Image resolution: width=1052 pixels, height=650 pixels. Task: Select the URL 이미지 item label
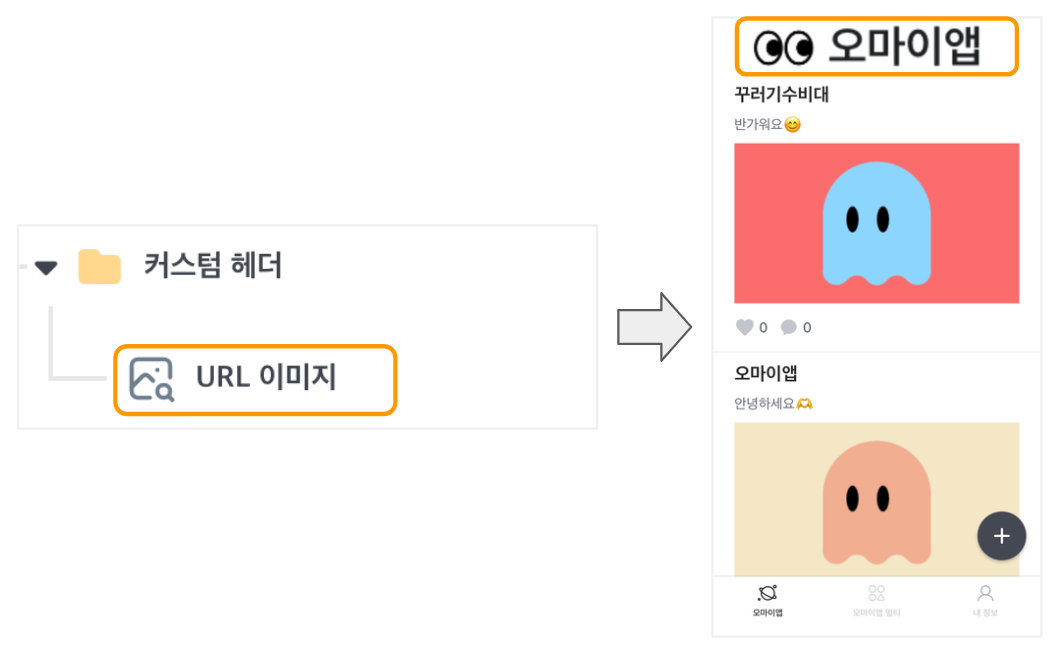266,377
